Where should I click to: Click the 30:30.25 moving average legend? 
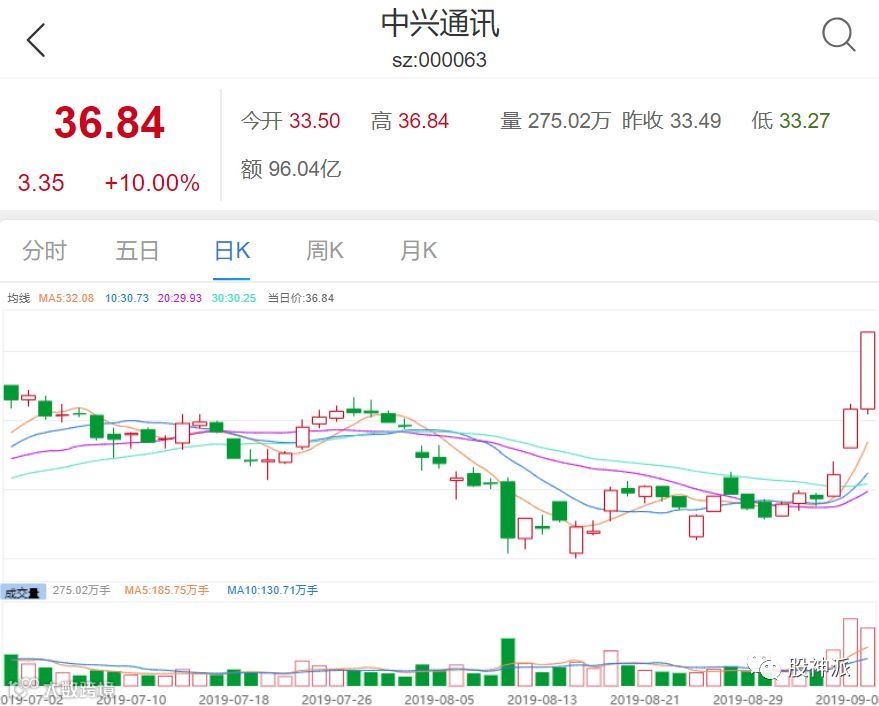233,298
